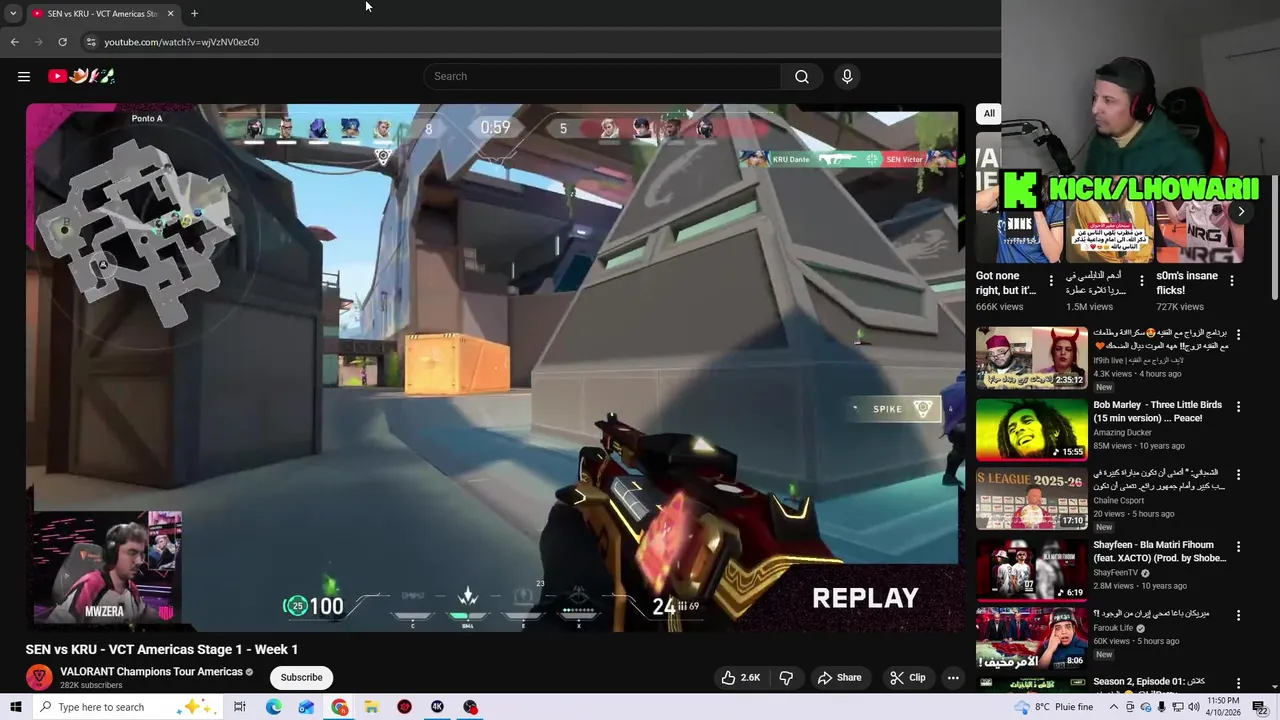Click the video title 'SEN vs KRU - VCT Americas'
1280x720 pixels.
tap(162, 649)
